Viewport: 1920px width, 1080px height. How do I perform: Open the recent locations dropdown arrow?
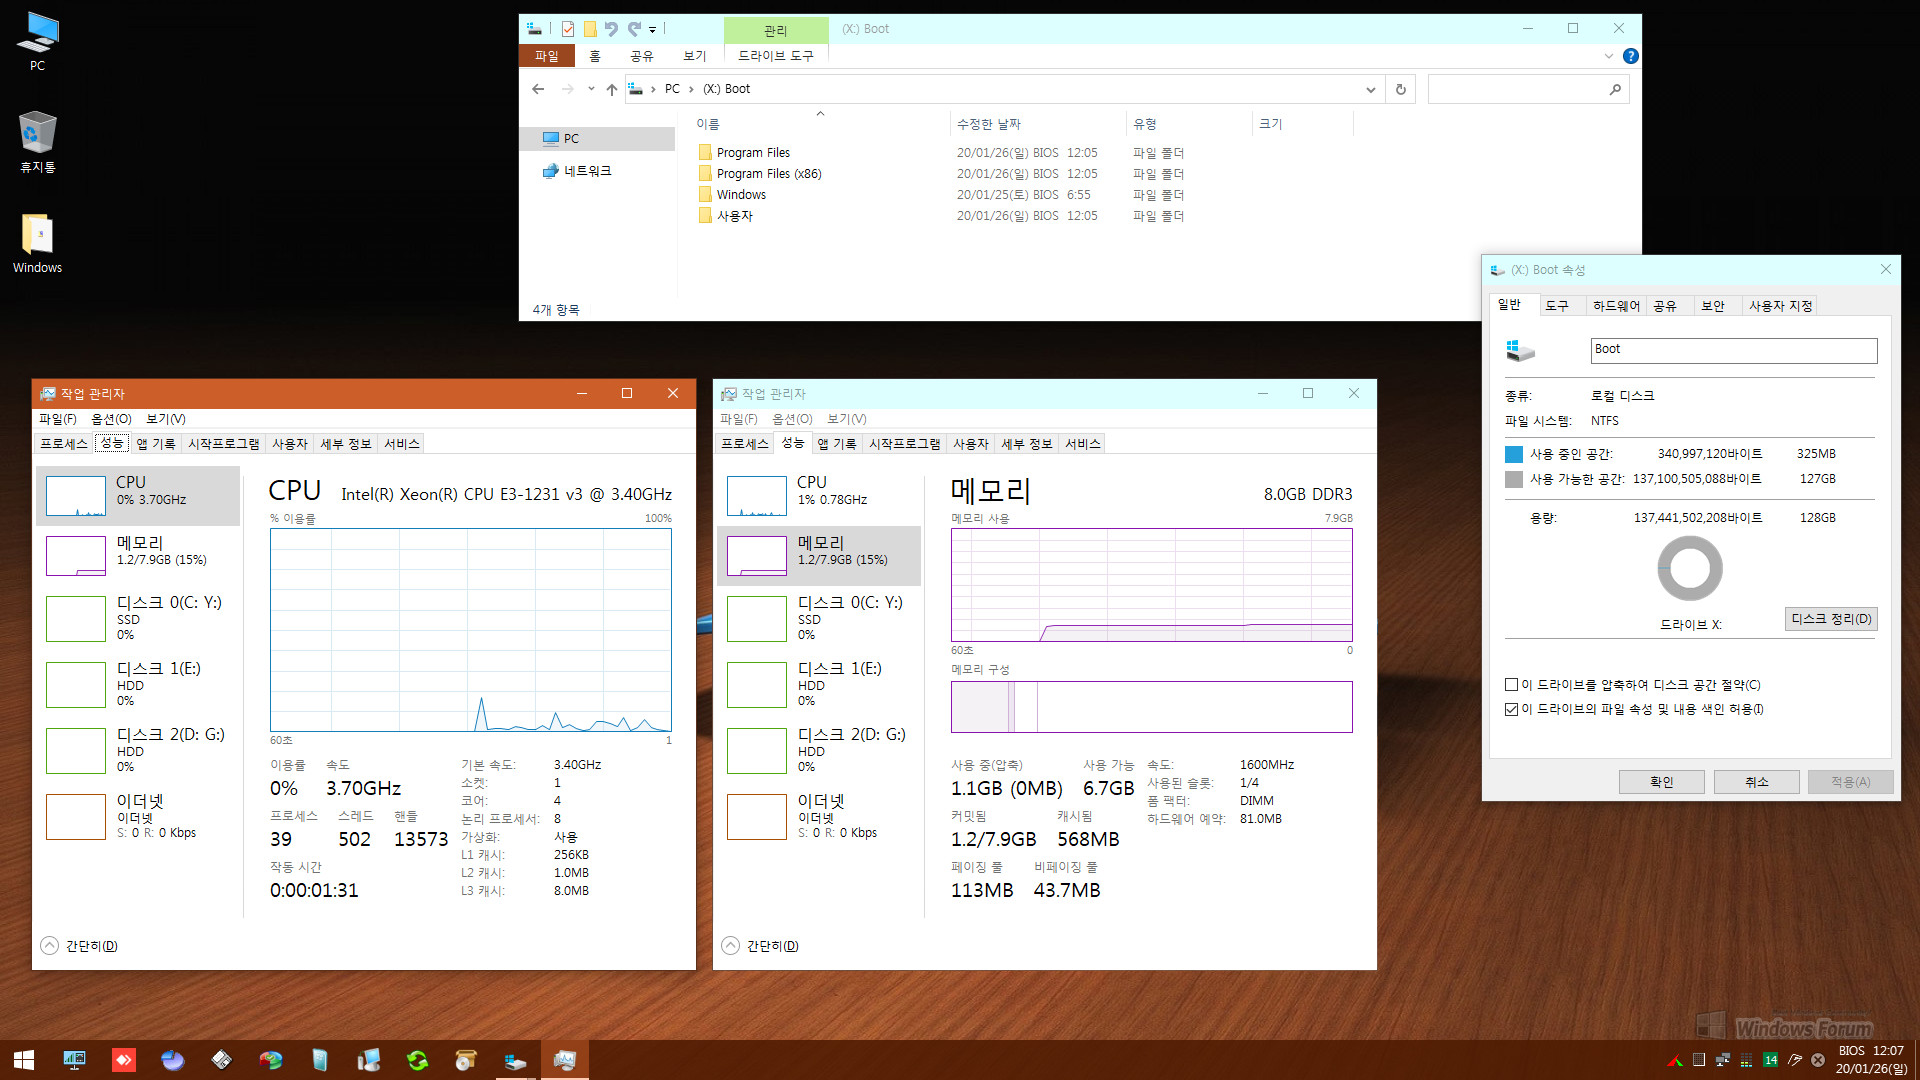coord(591,89)
